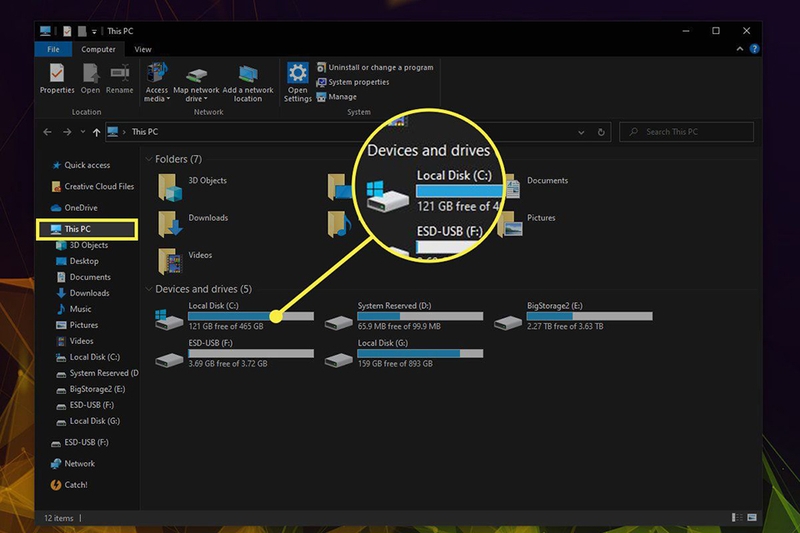Open the Help question mark icon
This screenshot has height=533, width=800.
click(x=754, y=49)
